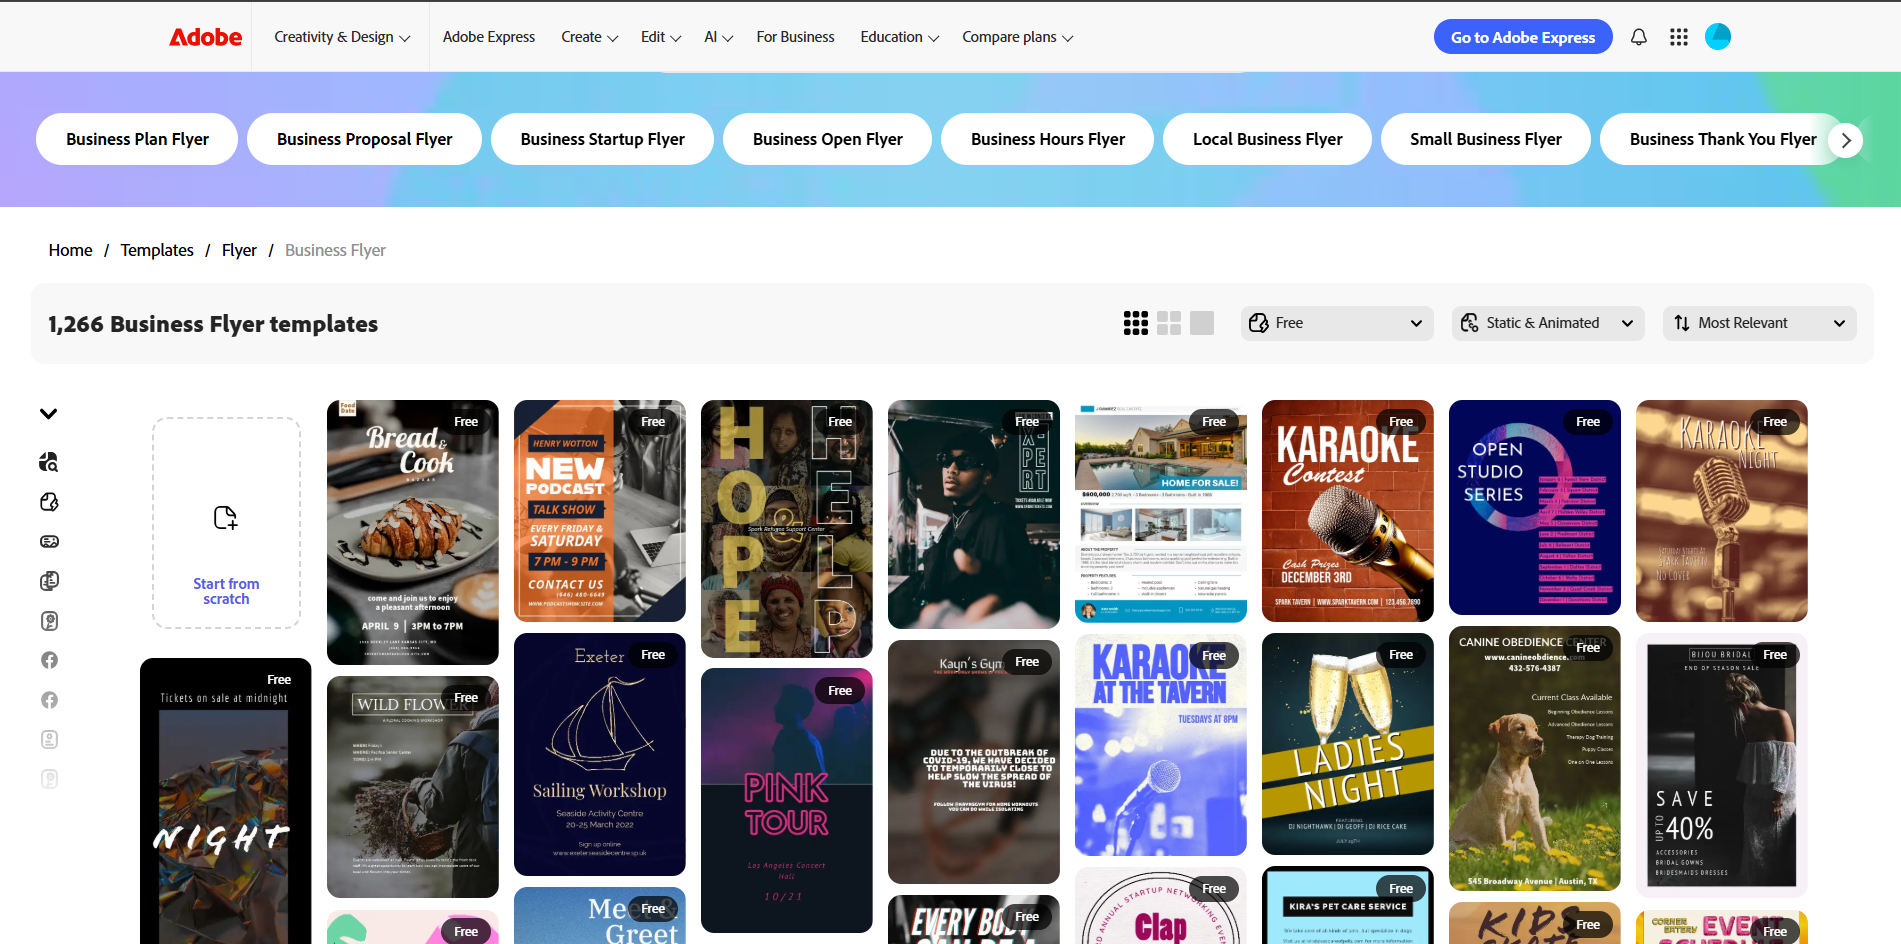The image size is (1901, 944).
Task: Select the Business Hours Flyer category
Action: (1047, 139)
